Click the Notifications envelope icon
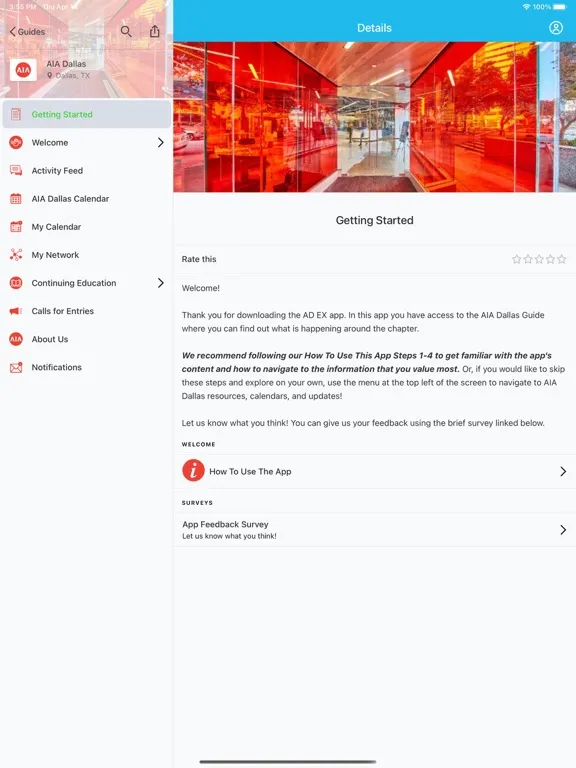 point(16,367)
